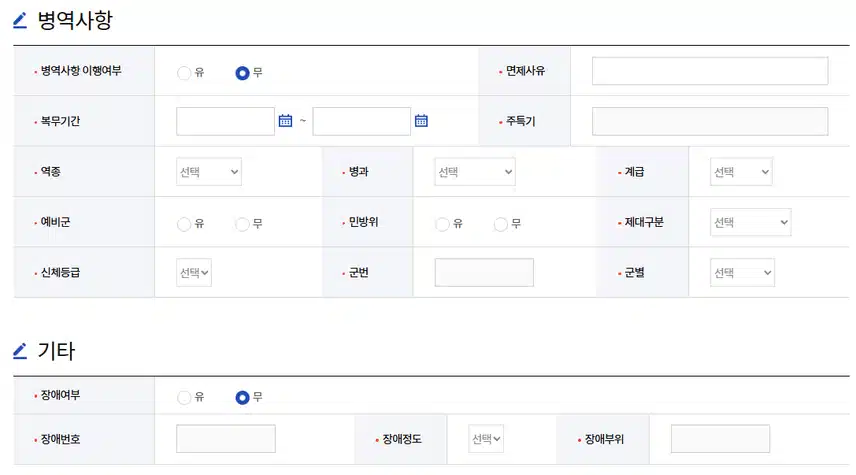The width and height of the screenshot is (856, 475).
Task: Click the 기타 section heading
Action: [56, 351]
